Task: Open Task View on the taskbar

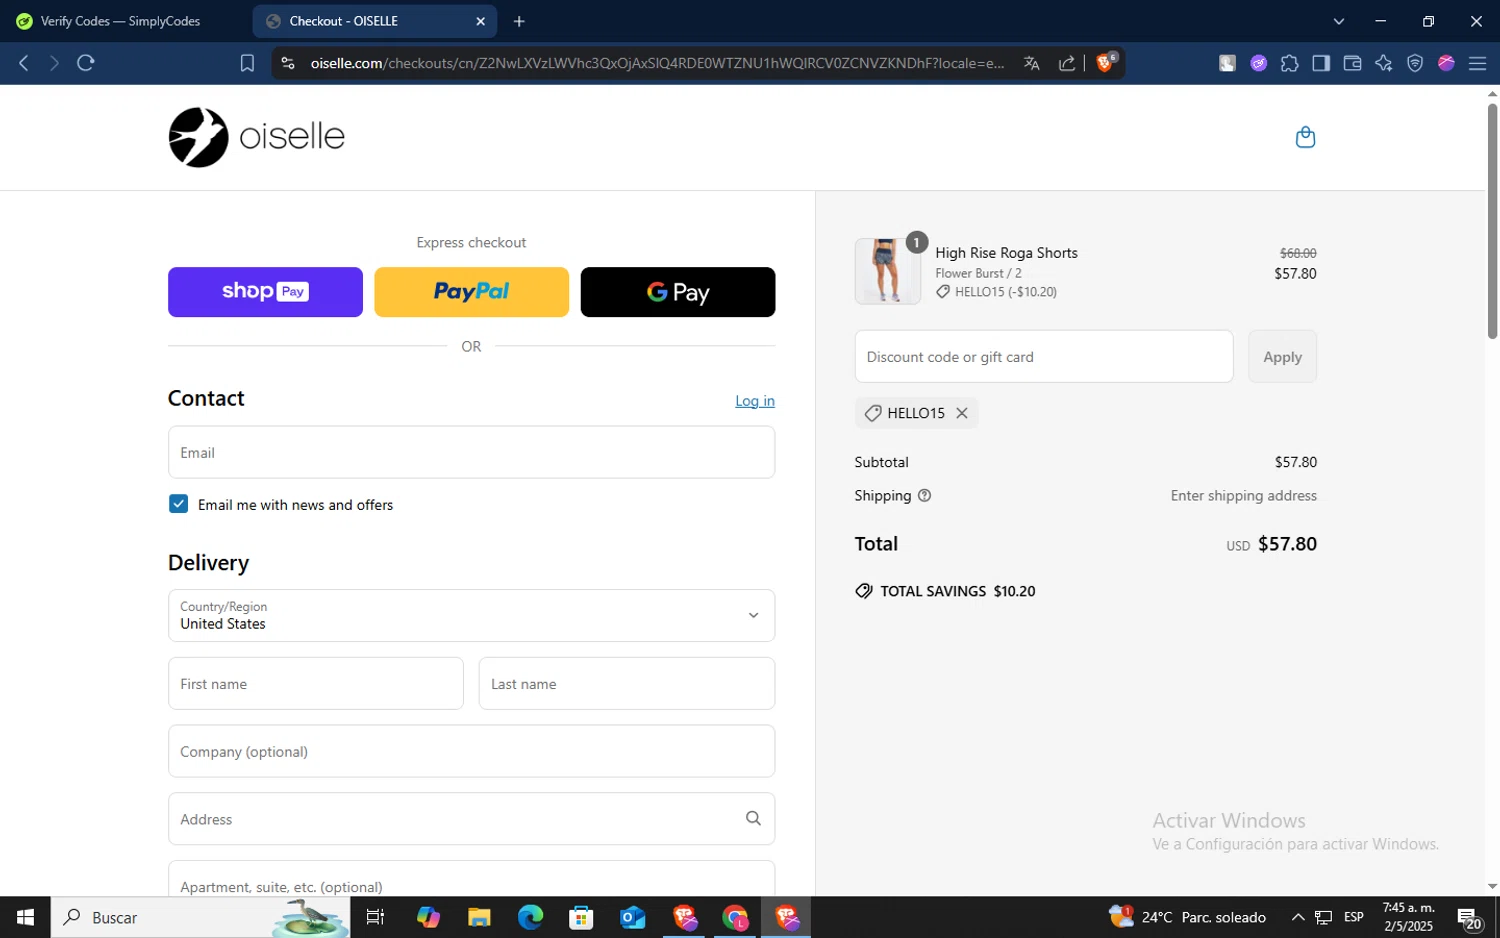Action: pos(376,917)
